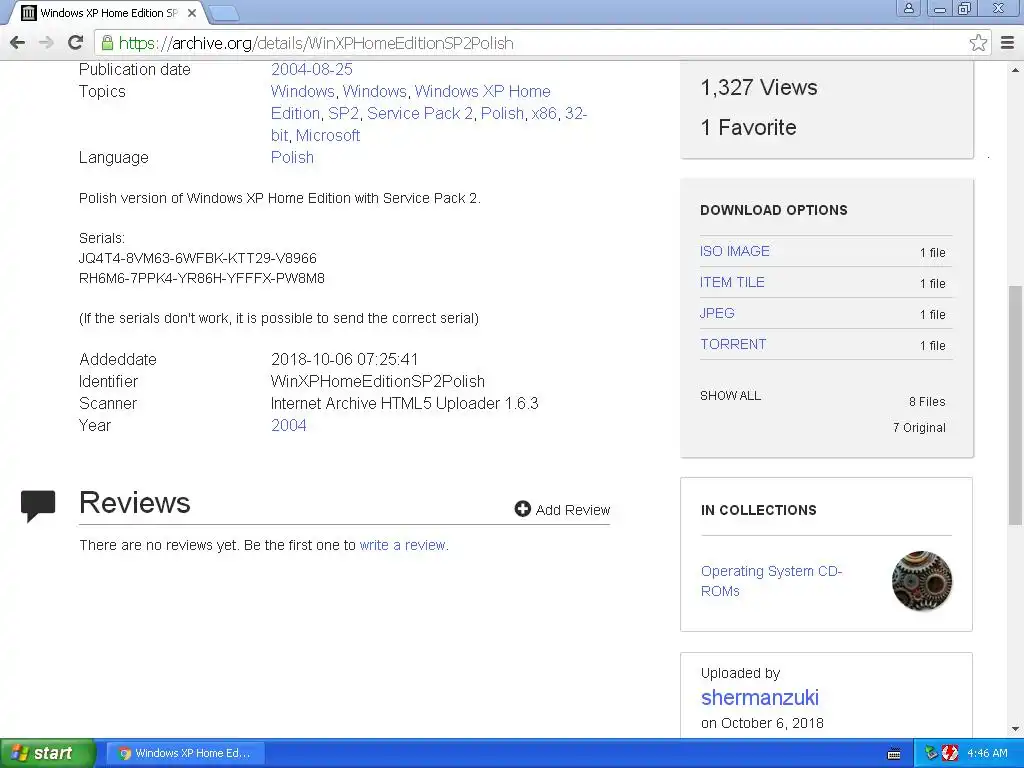Open the 32-bit topic link
Screen dimensions: 1024x768
click(x=575, y=114)
